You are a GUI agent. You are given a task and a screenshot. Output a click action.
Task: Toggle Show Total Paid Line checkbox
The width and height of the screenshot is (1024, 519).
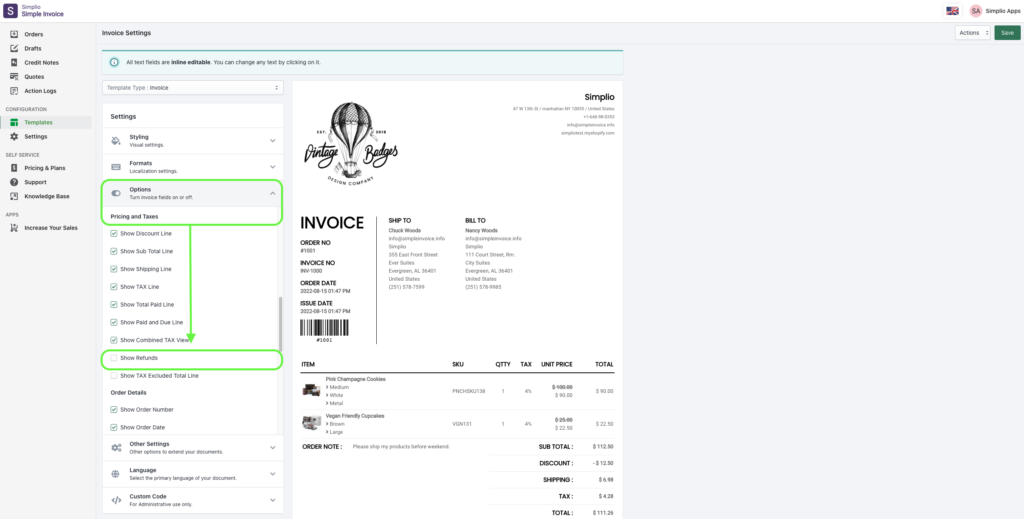coord(114,304)
